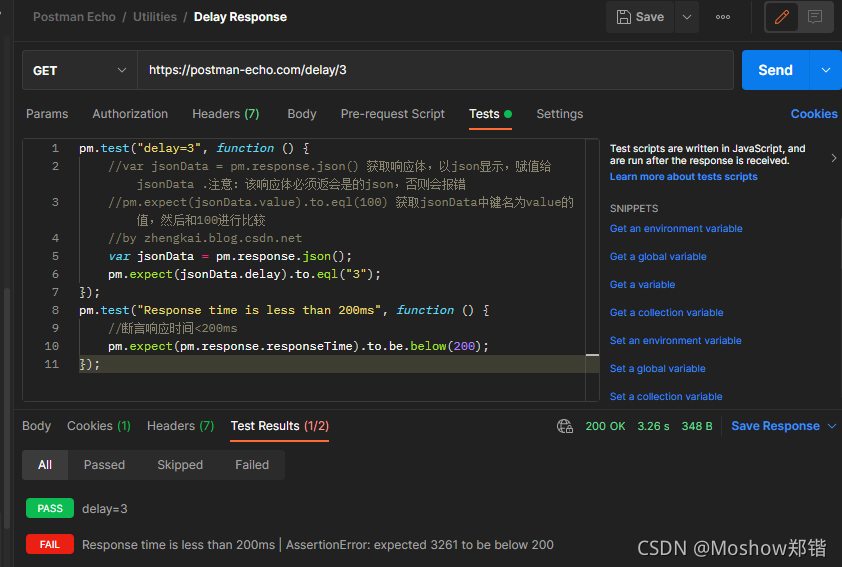
Task: Click the code editor scrollbar marker
Action: pyautogui.click(x=592, y=355)
